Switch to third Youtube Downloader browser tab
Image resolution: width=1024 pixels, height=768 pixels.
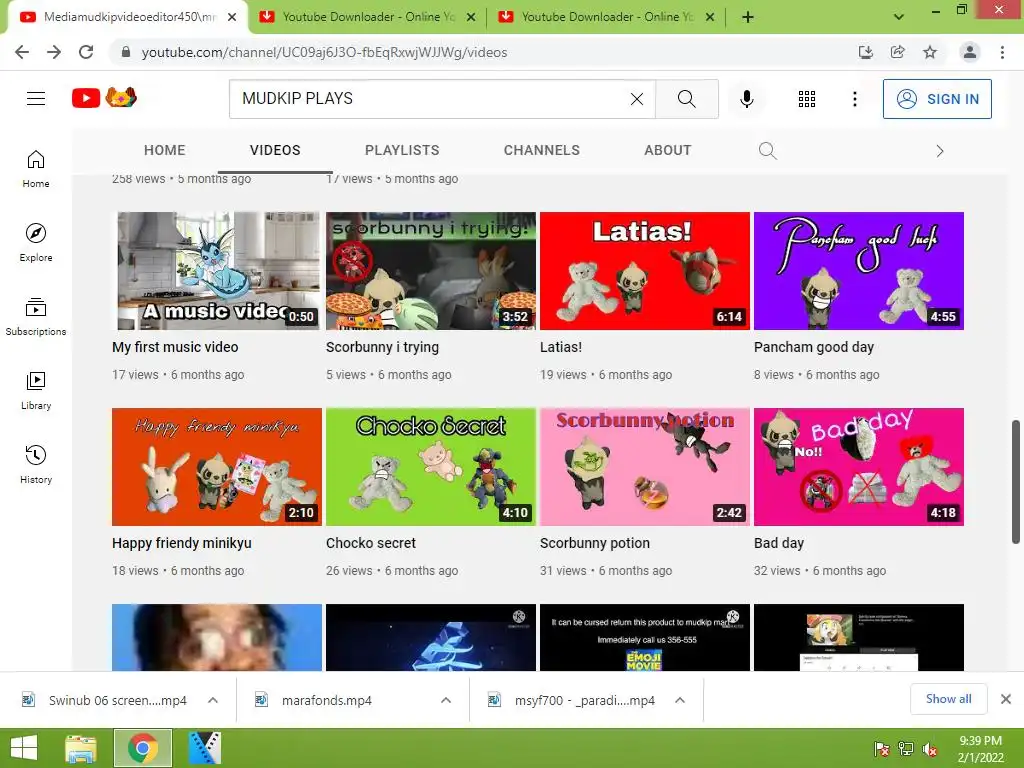(x=607, y=17)
